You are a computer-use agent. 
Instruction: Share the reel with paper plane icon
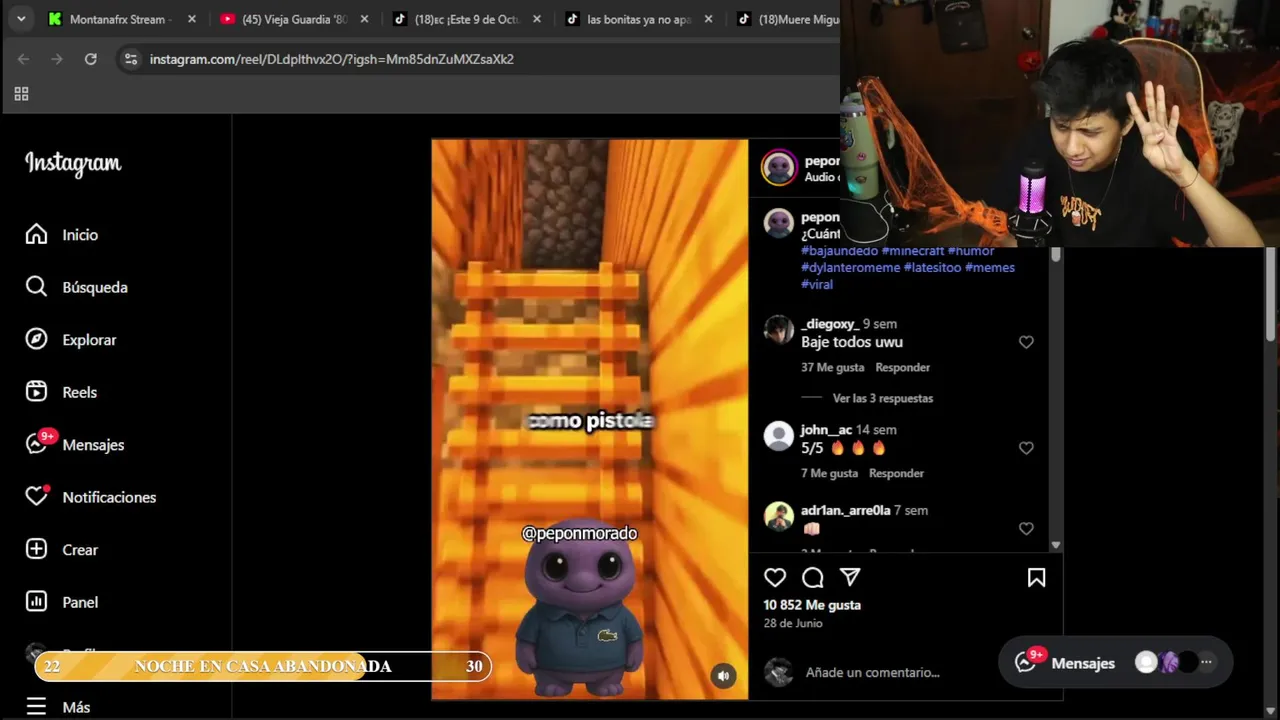[850, 577]
